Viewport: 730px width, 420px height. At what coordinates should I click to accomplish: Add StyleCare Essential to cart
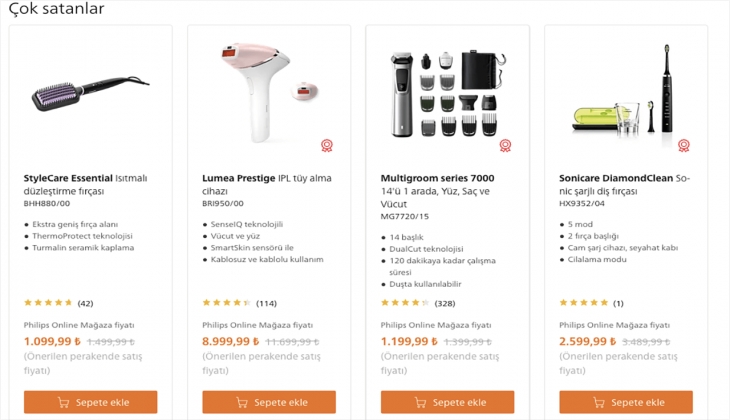[90, 402]
